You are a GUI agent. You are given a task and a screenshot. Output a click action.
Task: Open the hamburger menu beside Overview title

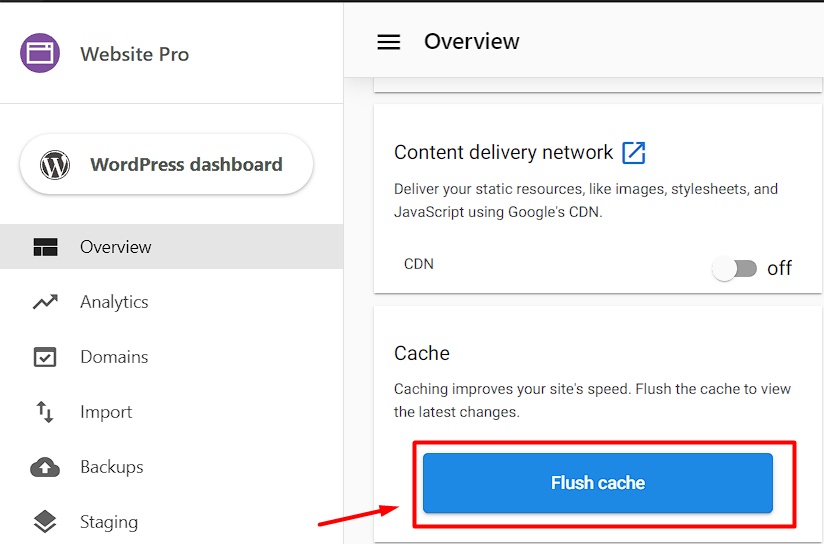click(389, 42)
